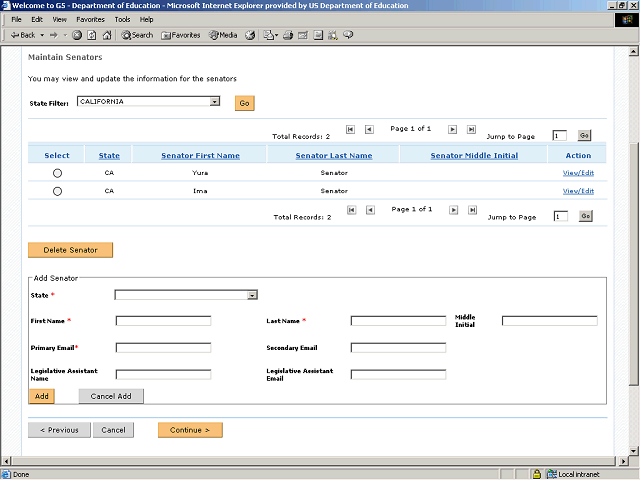Click the Secondary Email input field

[x=398, y=348]
